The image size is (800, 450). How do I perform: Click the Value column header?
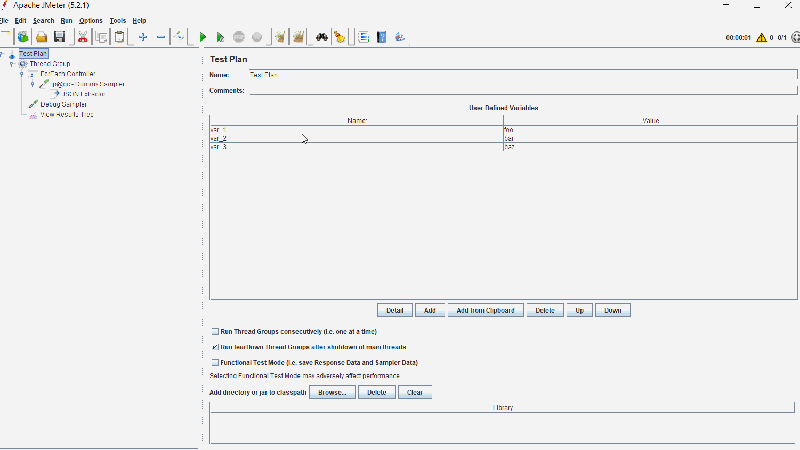[650, 120]
